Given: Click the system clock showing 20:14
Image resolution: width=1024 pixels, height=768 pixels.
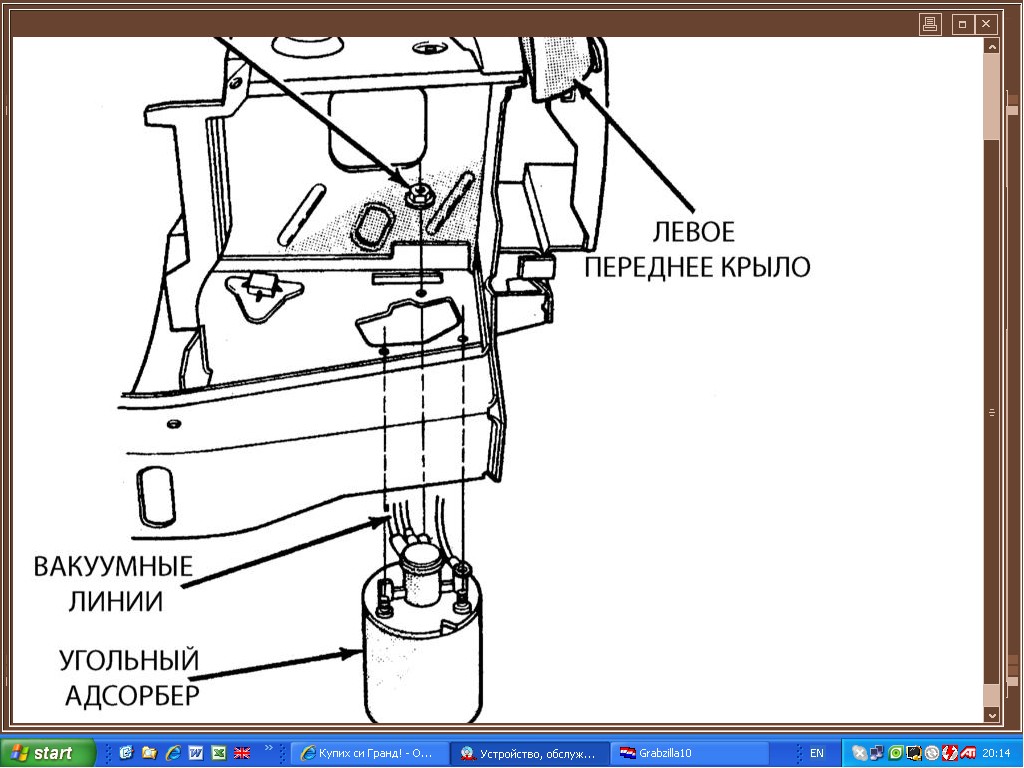Looking at the screenshot, I should (996, 752).
